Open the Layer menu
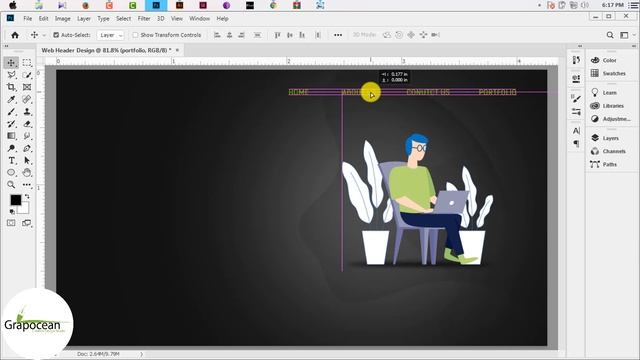The image size is (640, 360). [84, 19]
